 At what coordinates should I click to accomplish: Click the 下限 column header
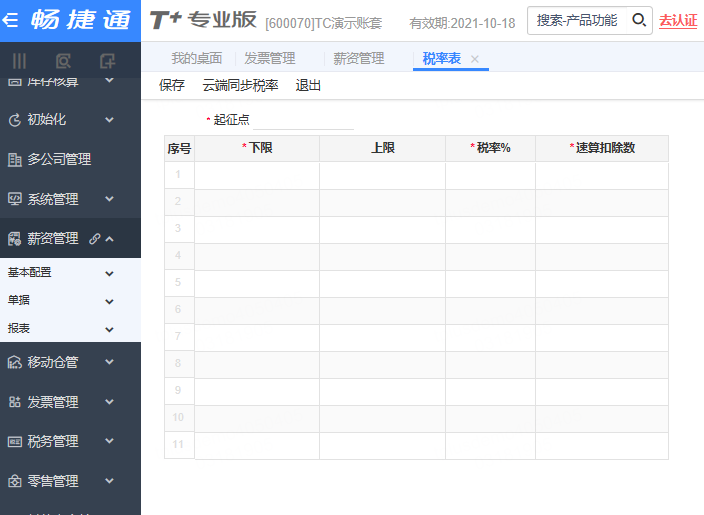point(257,148)
